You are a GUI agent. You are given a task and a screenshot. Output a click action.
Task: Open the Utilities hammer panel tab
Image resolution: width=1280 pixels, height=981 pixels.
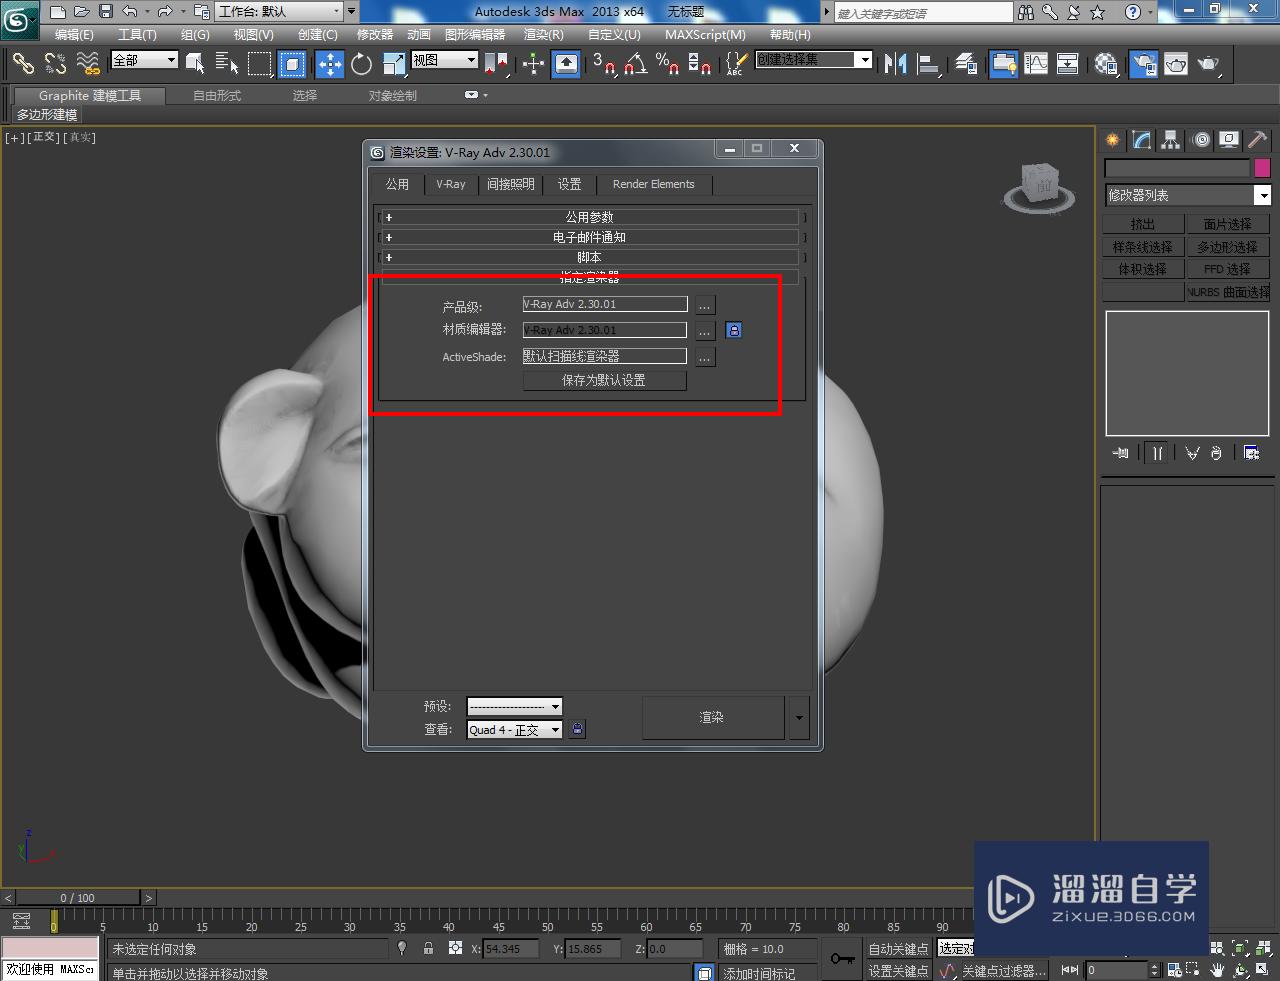tap(1258, 140)
